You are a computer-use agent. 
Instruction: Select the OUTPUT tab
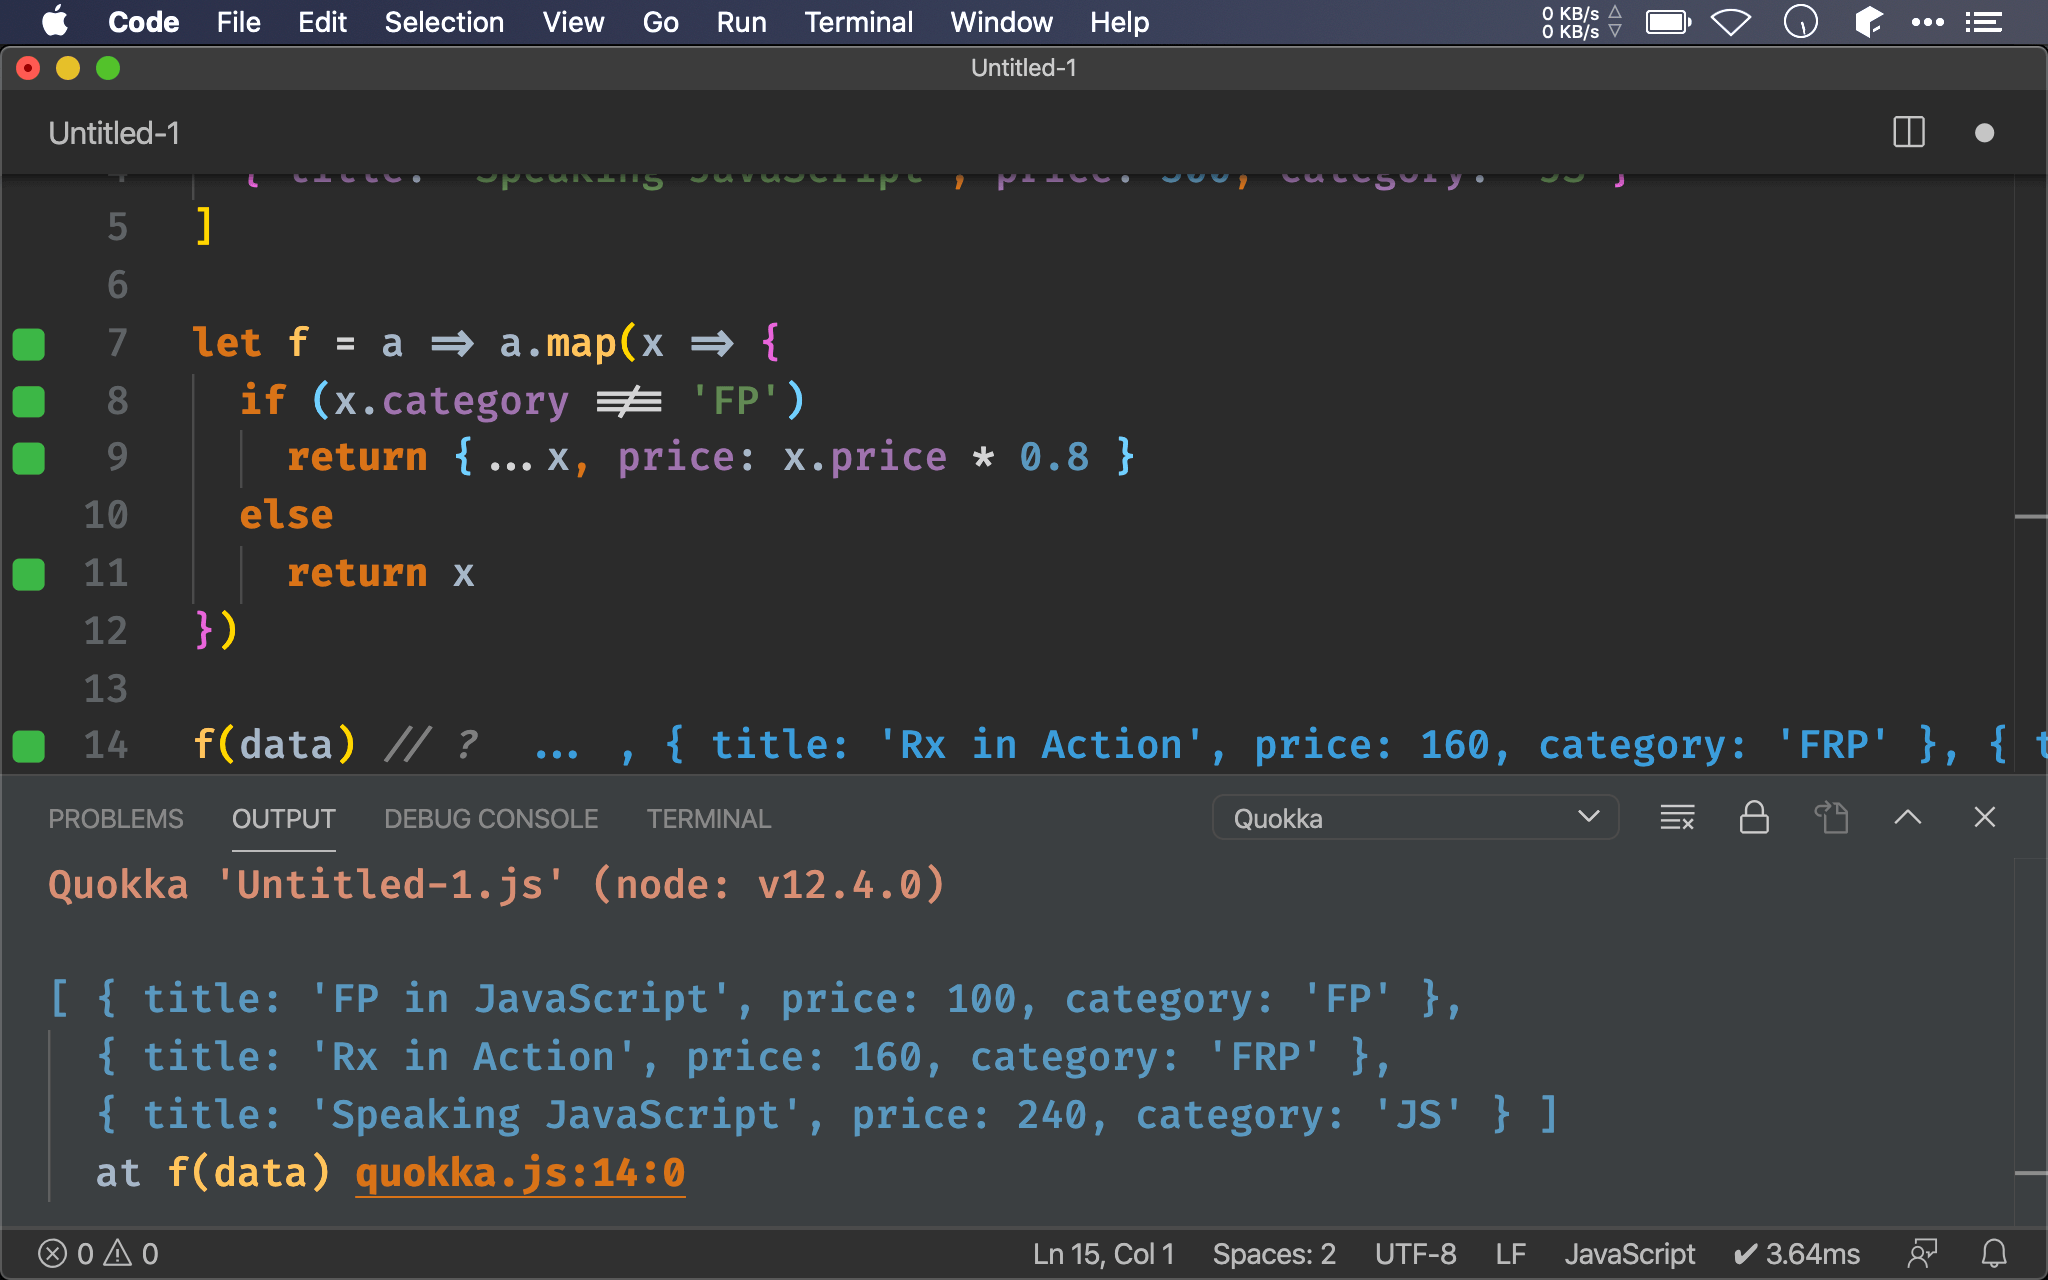pos(283,819)
